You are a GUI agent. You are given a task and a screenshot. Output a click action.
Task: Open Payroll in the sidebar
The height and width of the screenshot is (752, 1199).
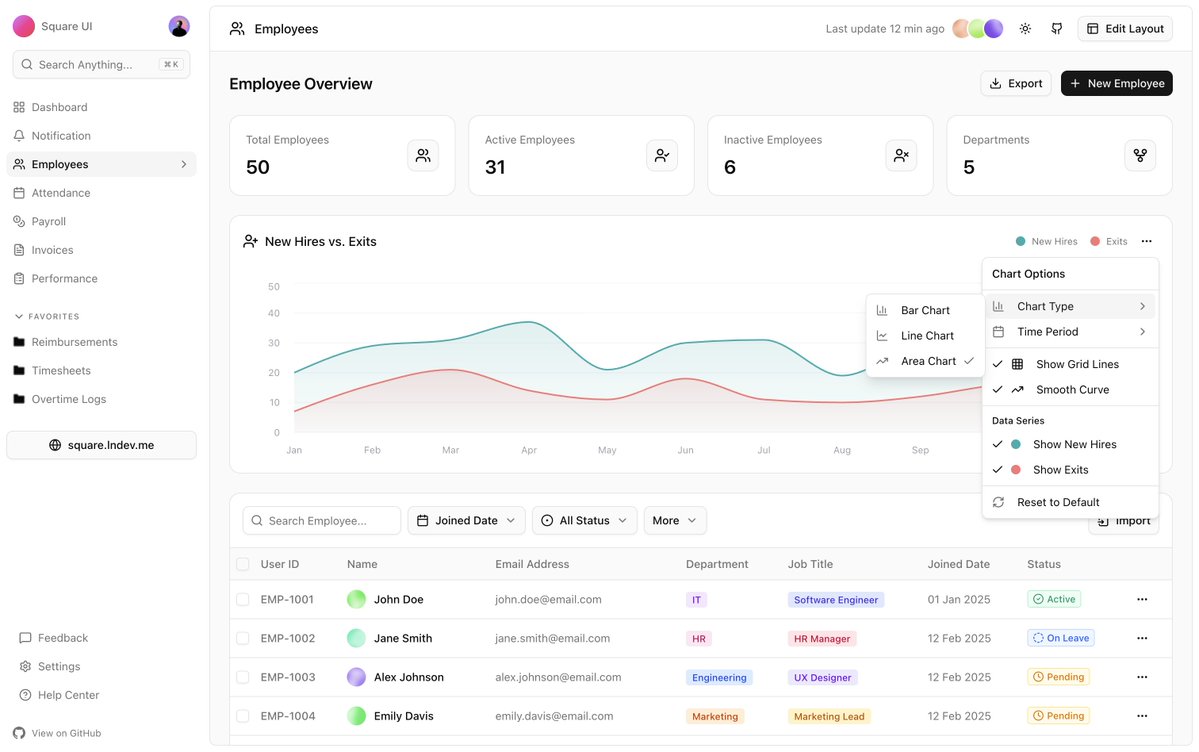tap(101, 221)
